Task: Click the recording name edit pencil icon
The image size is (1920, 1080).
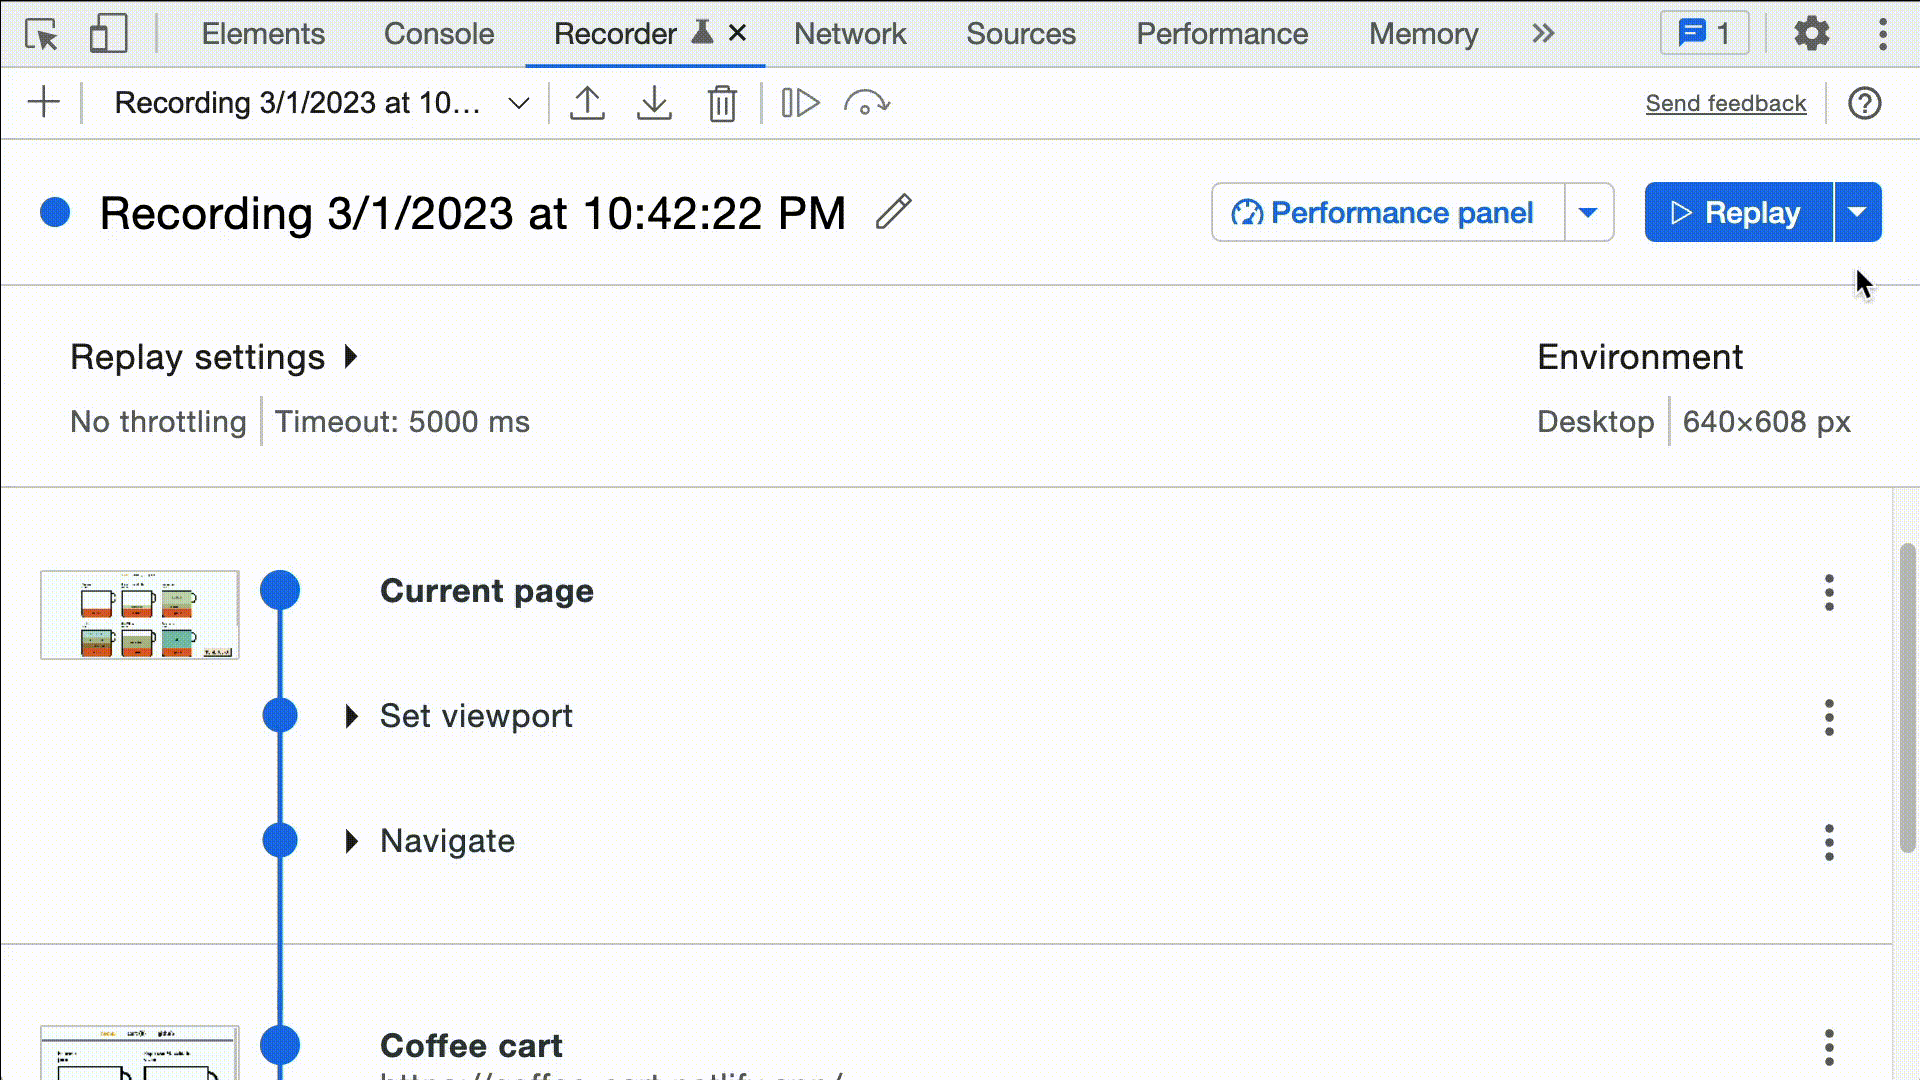Action: (x=893, y=211)
